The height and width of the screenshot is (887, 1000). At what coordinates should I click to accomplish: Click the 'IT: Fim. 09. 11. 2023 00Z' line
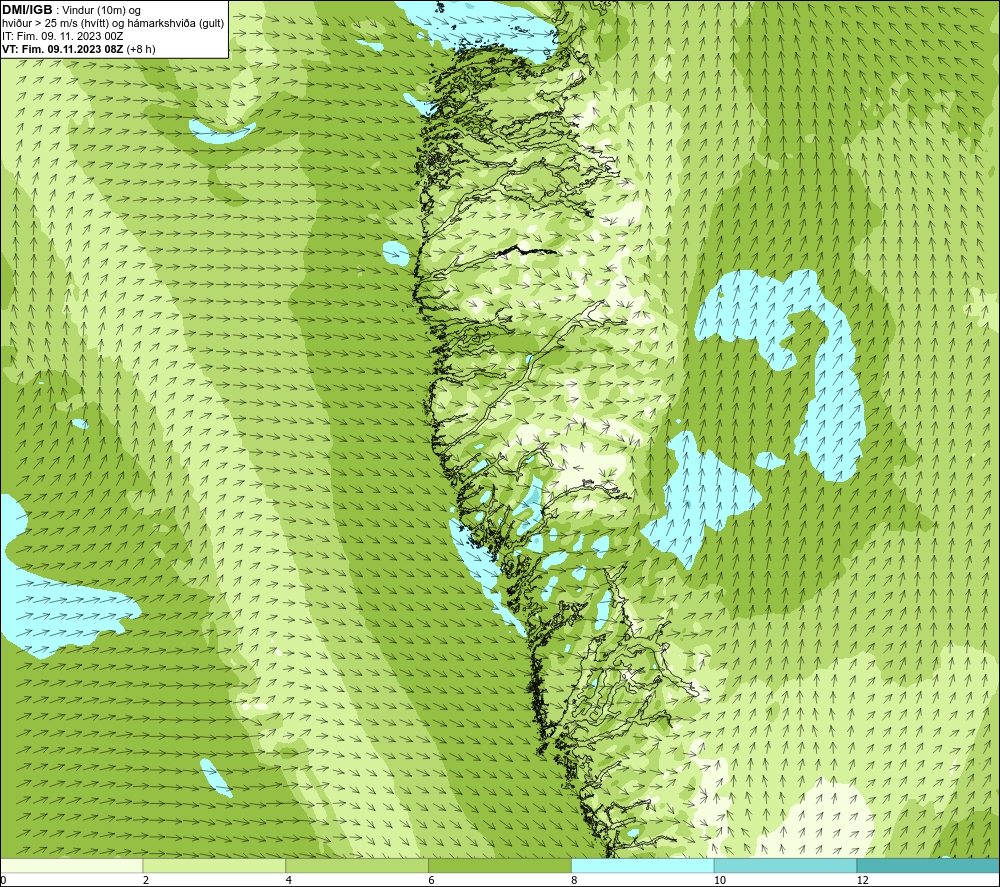[x=62, y=36]
